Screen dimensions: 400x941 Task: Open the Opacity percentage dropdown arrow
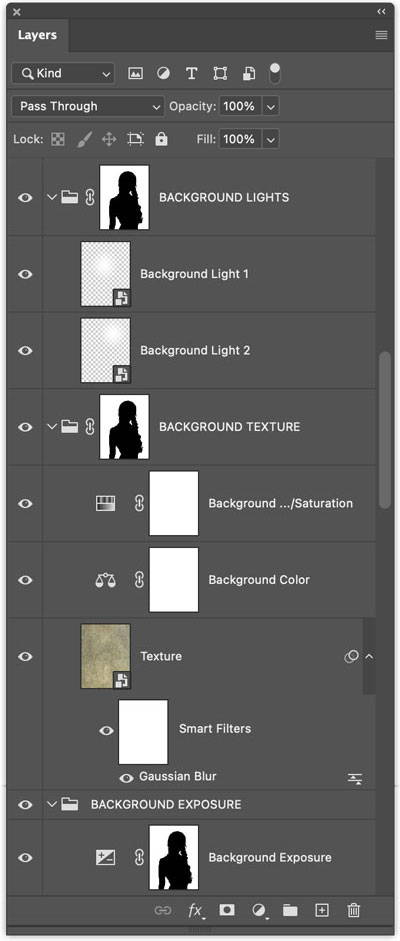pos(270,107)
